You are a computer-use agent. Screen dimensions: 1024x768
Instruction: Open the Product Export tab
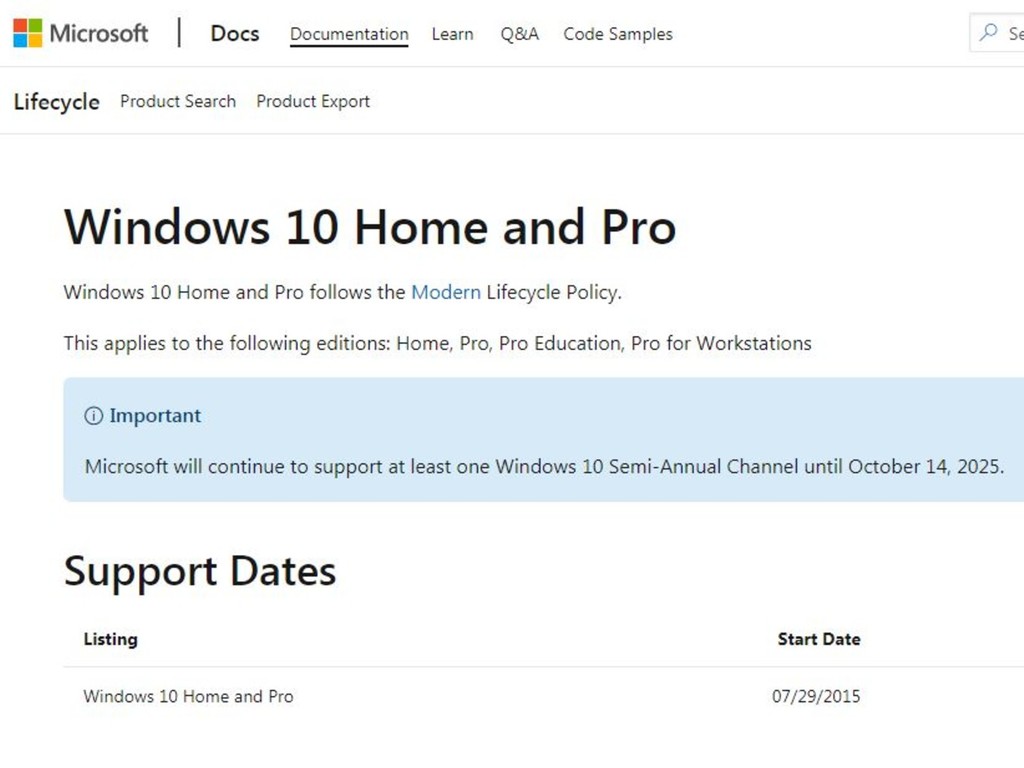pyautogui.click(x=313, y=101)
